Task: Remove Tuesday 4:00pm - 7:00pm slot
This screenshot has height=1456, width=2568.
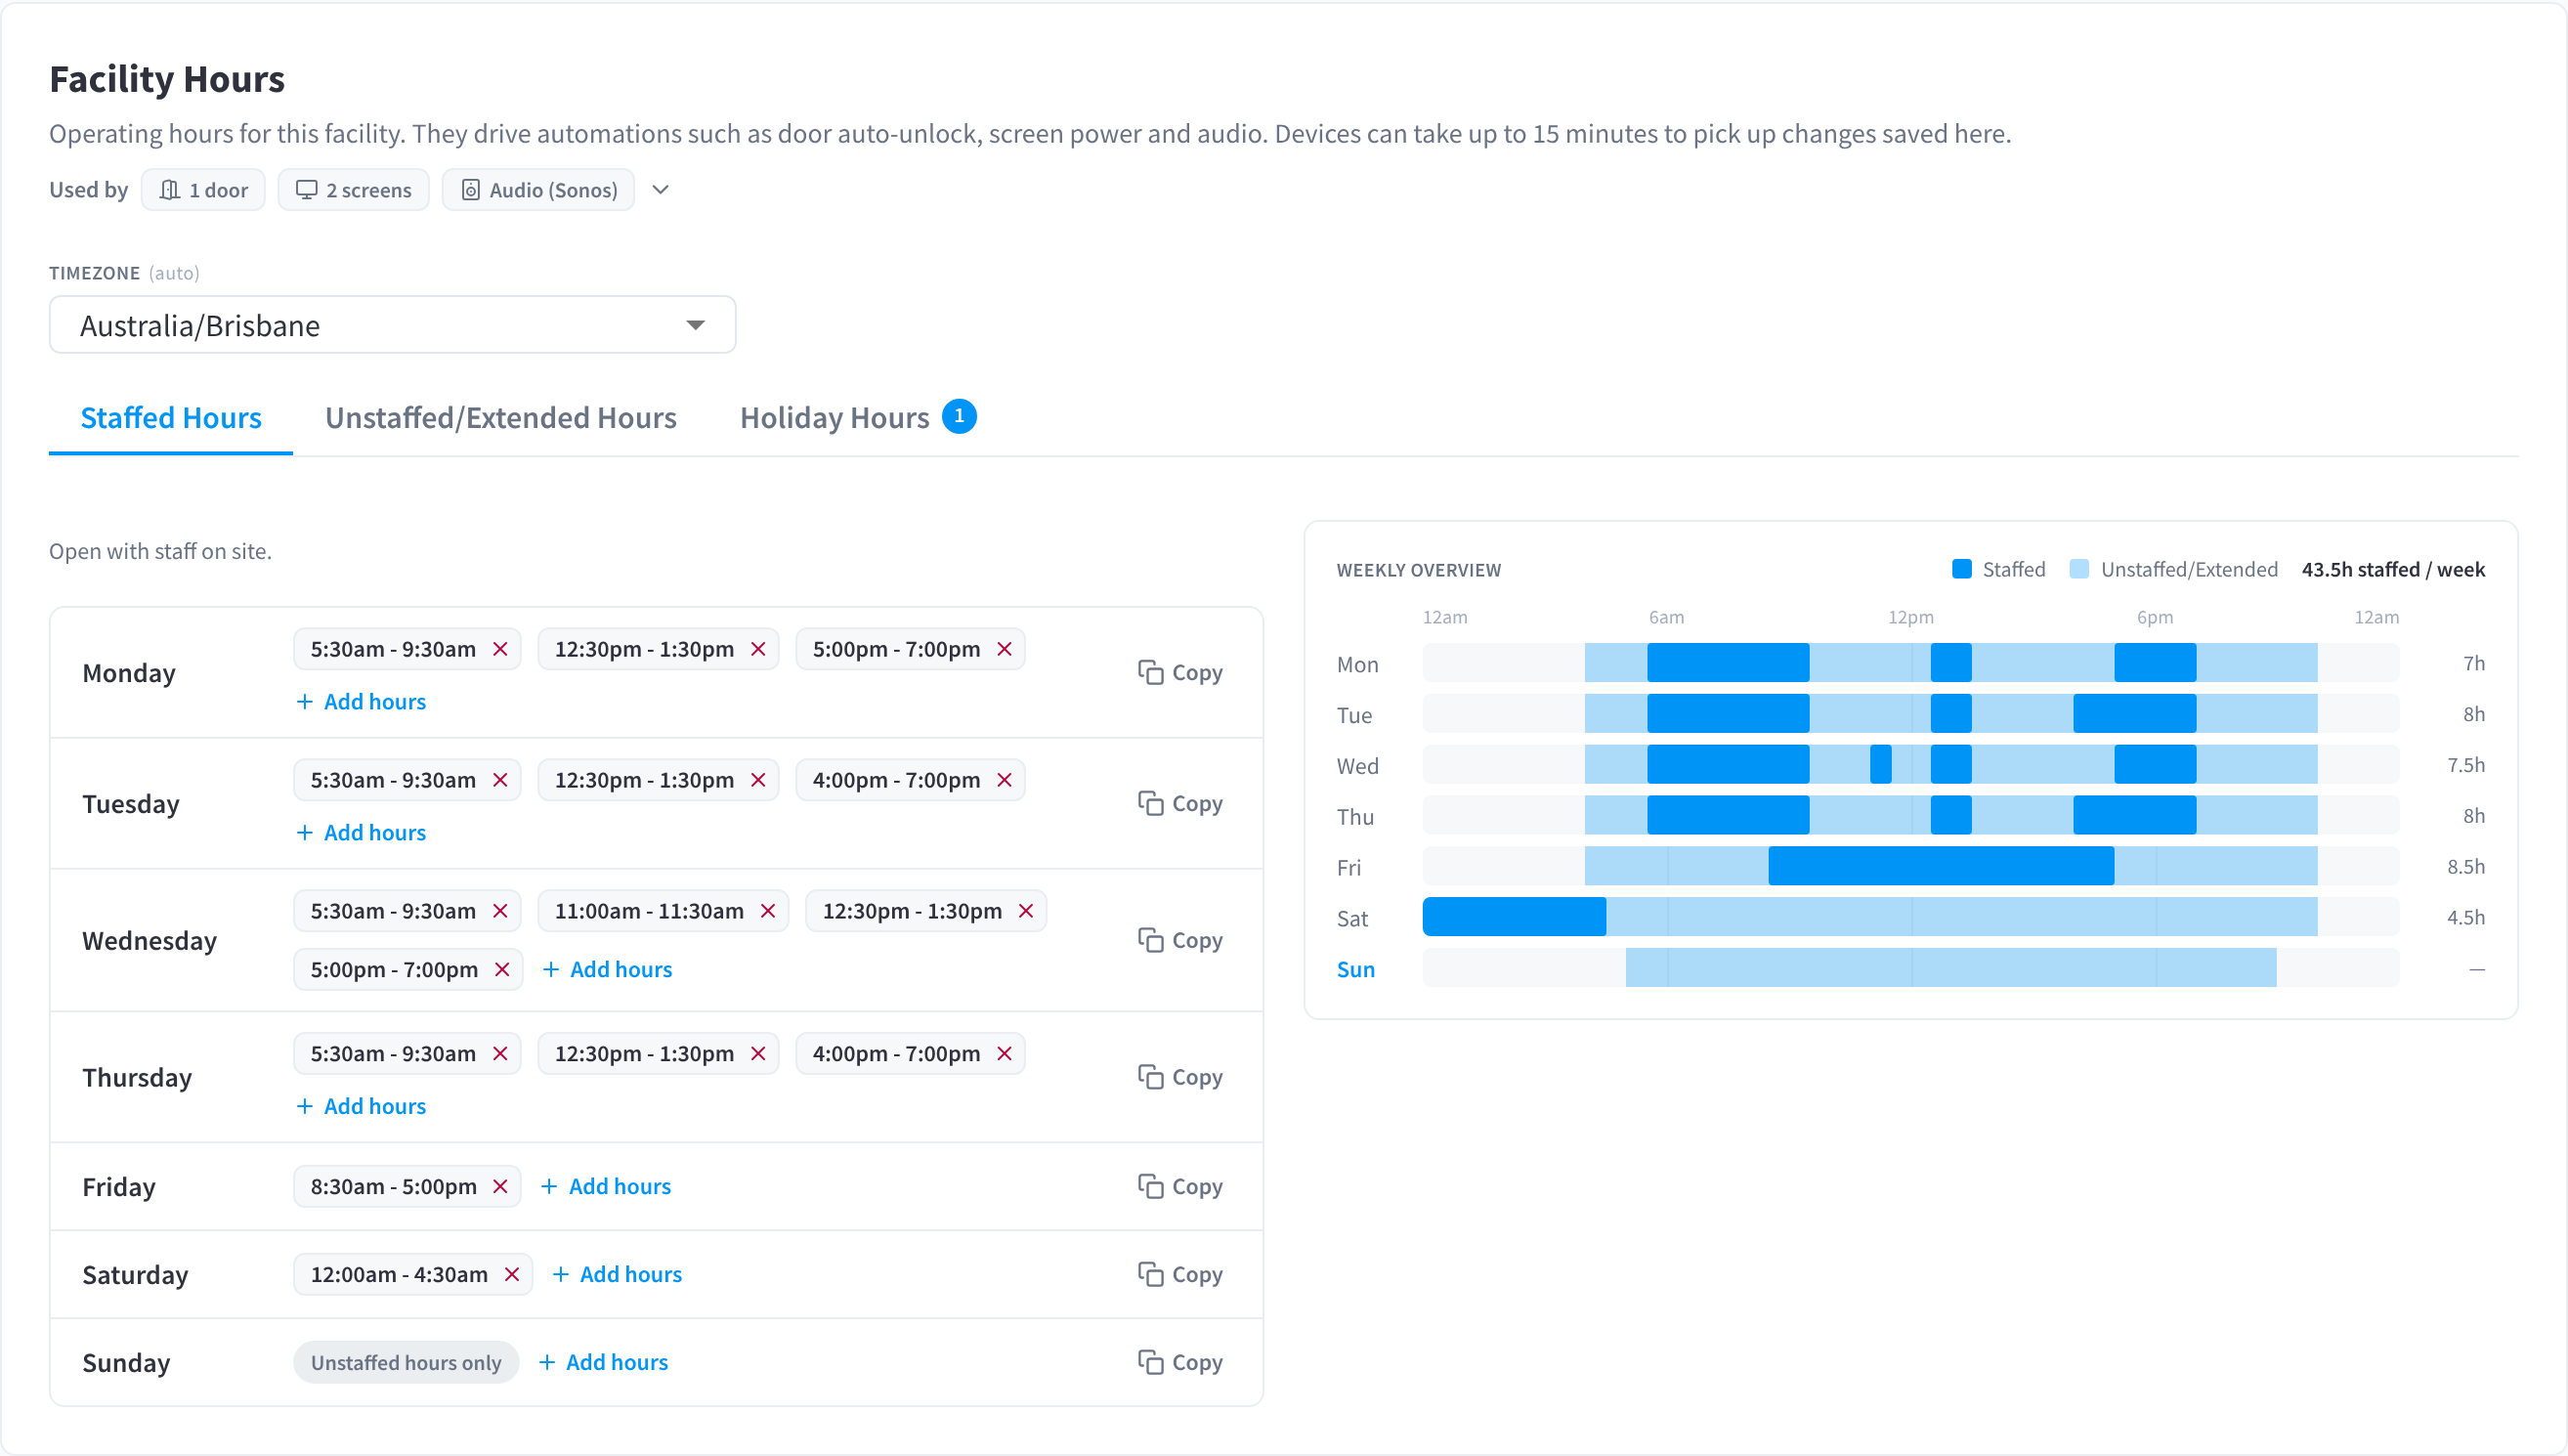Action: (1004, 780)
